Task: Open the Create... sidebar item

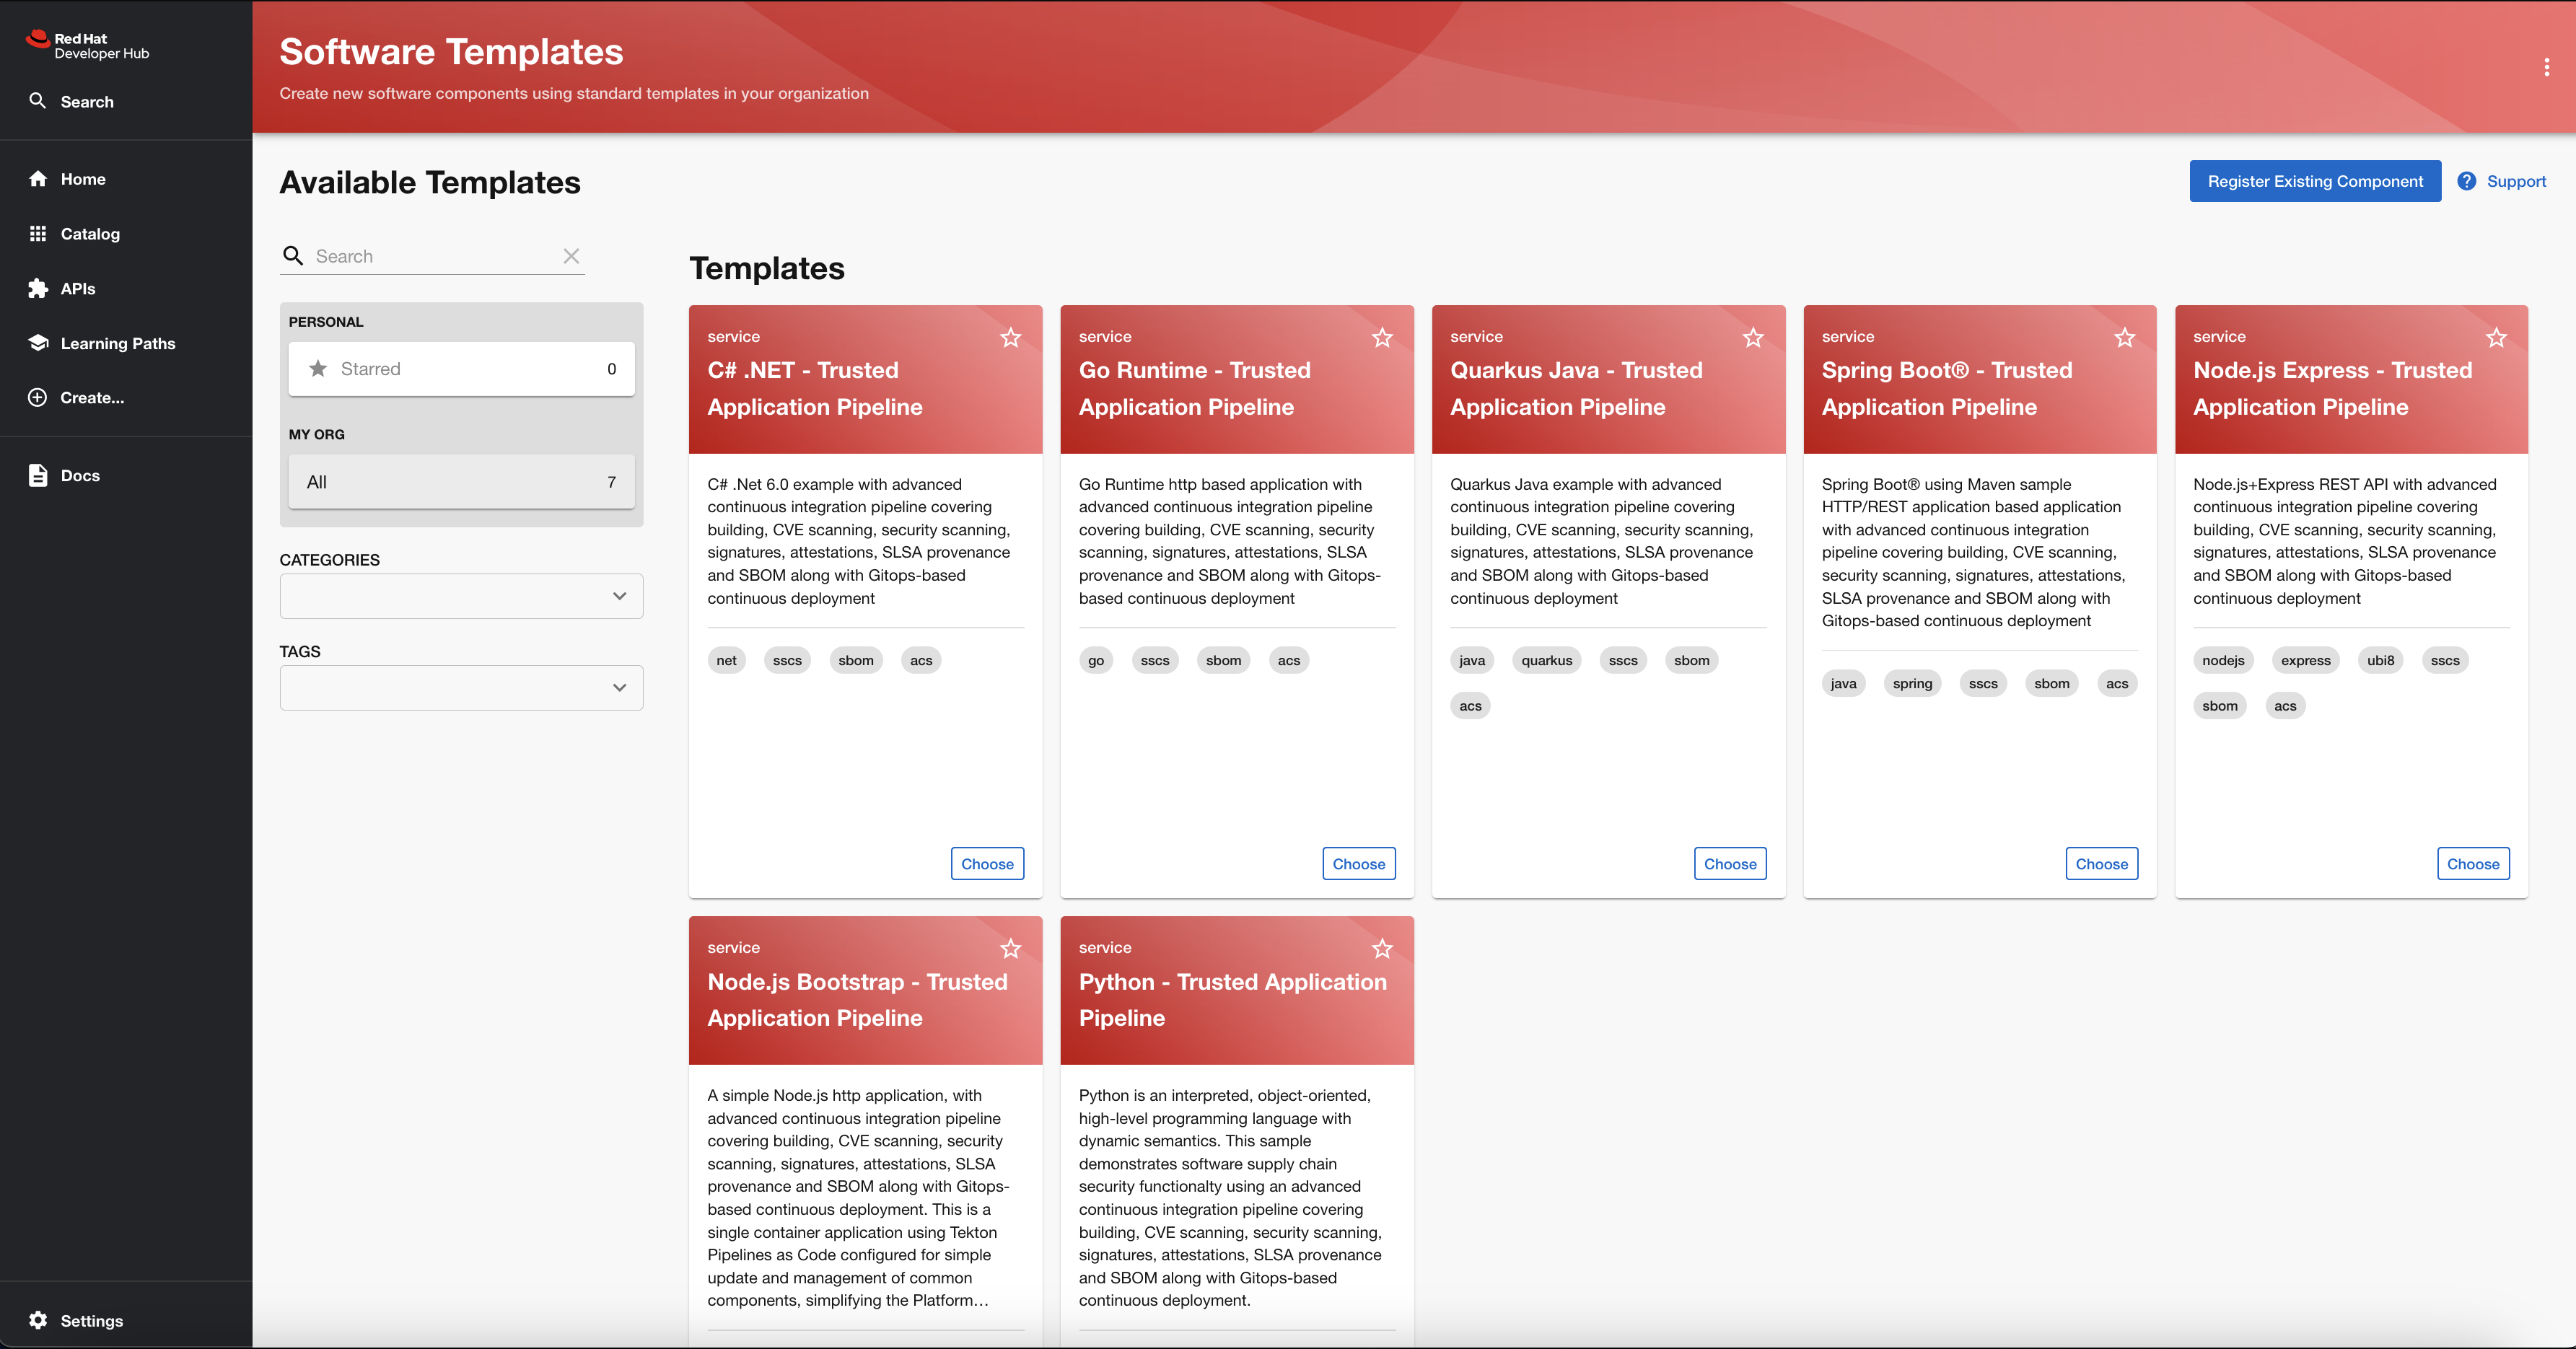Action: 91,397
